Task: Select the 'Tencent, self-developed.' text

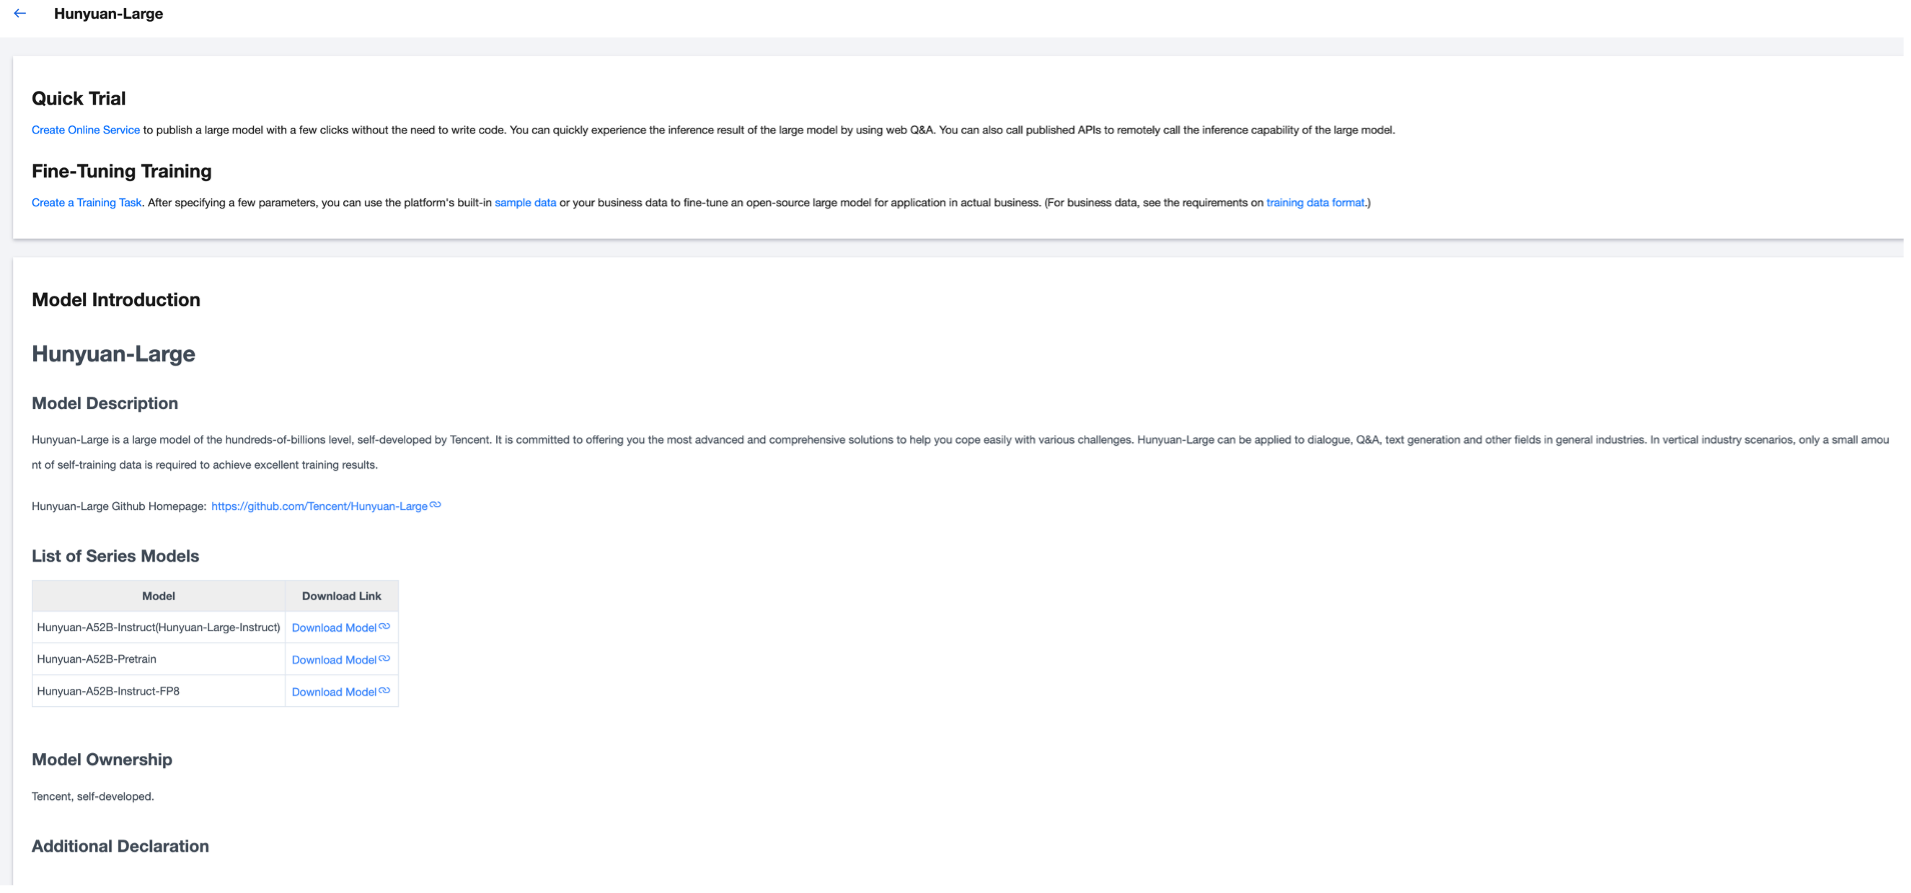Action: 93,797
